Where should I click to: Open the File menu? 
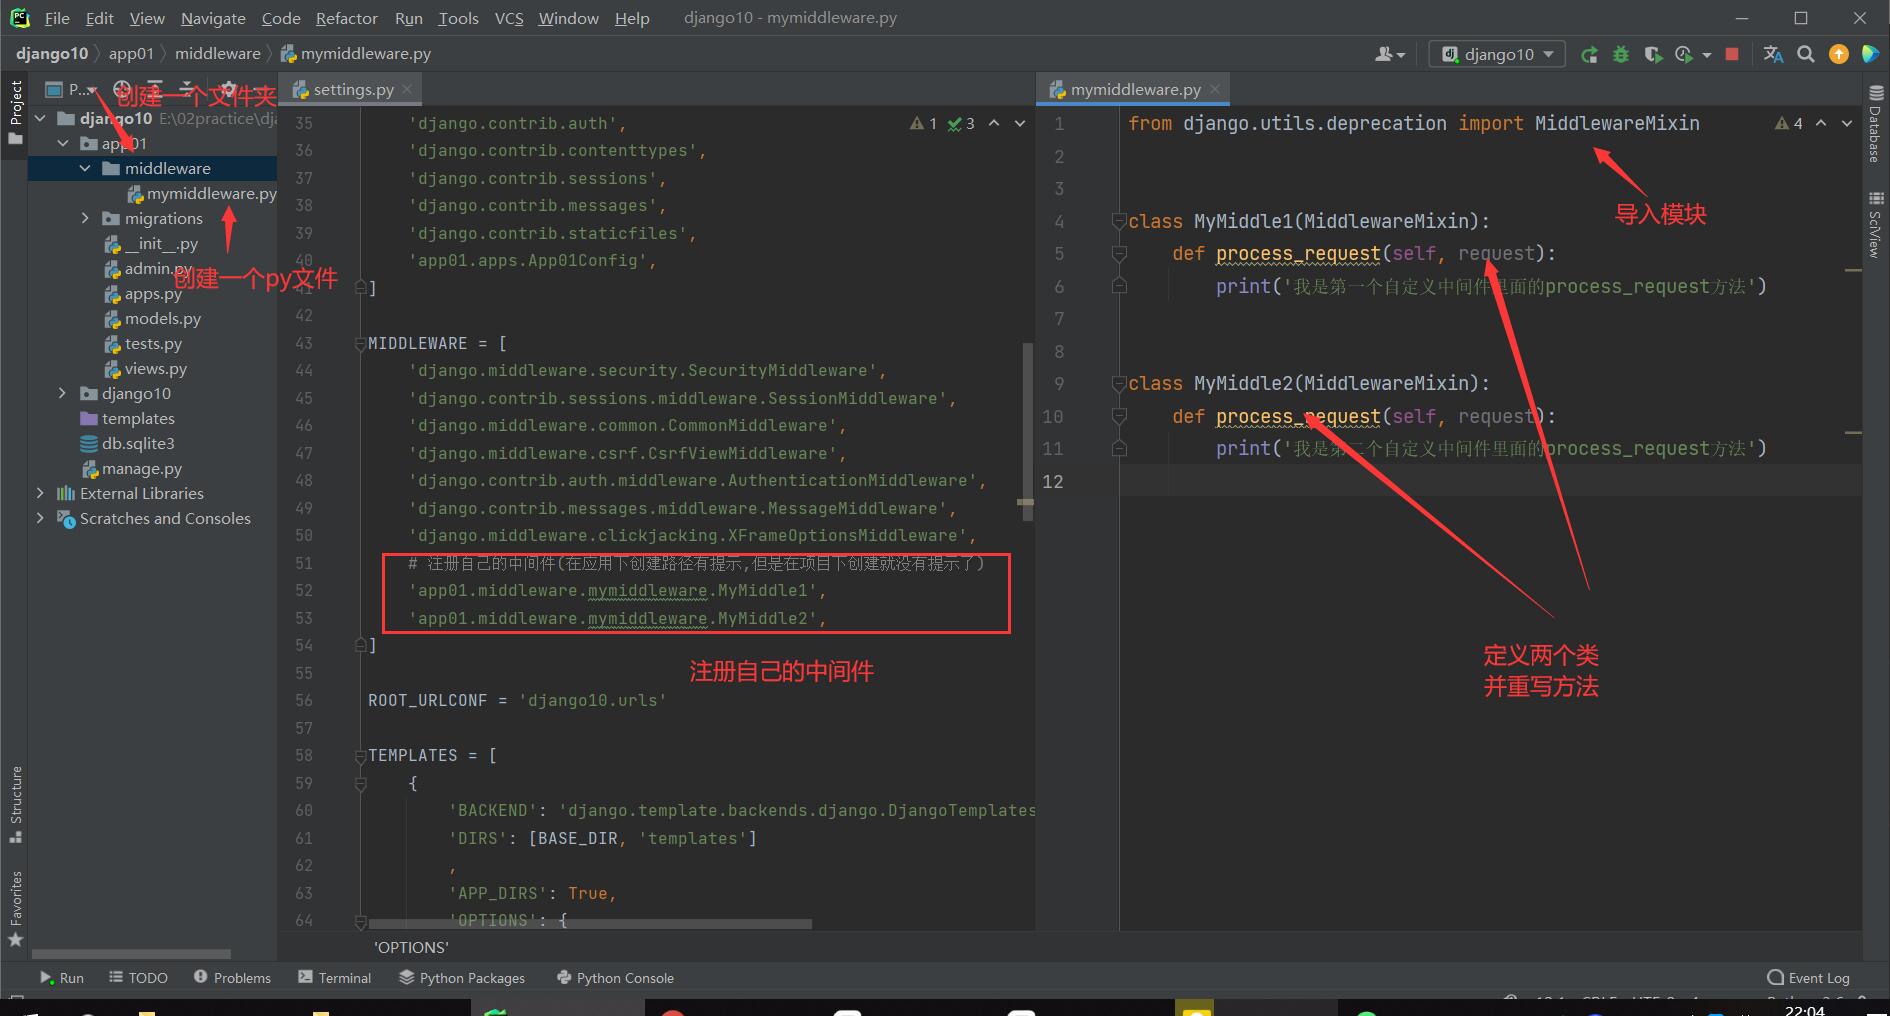pyautogui.click(x=57, y=18)
